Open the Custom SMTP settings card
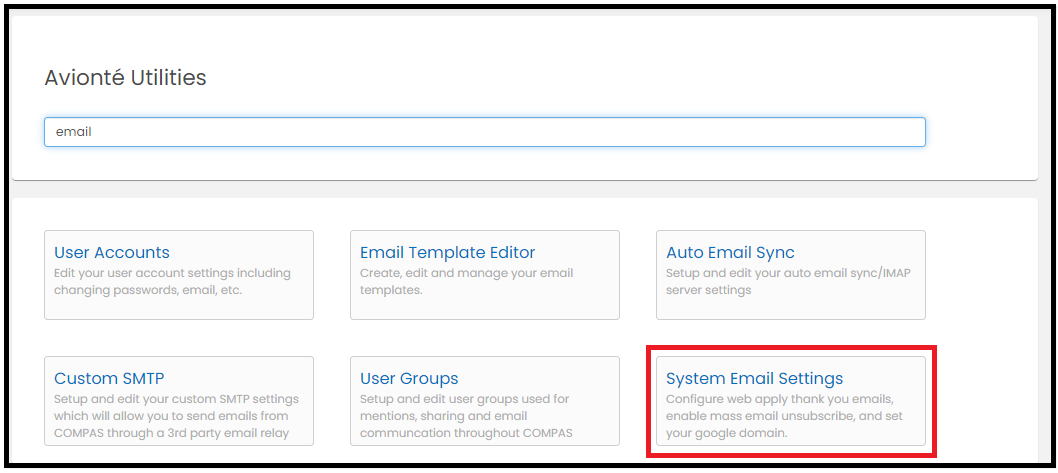1058x473 pixels. [179, 401]
